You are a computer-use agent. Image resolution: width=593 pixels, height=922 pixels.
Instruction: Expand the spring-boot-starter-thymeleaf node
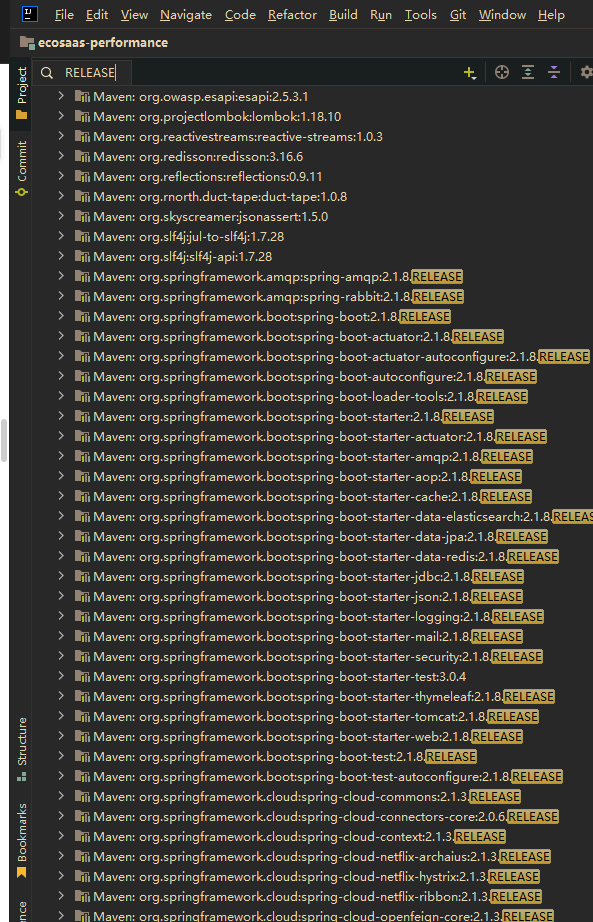(x=61, y=696)
